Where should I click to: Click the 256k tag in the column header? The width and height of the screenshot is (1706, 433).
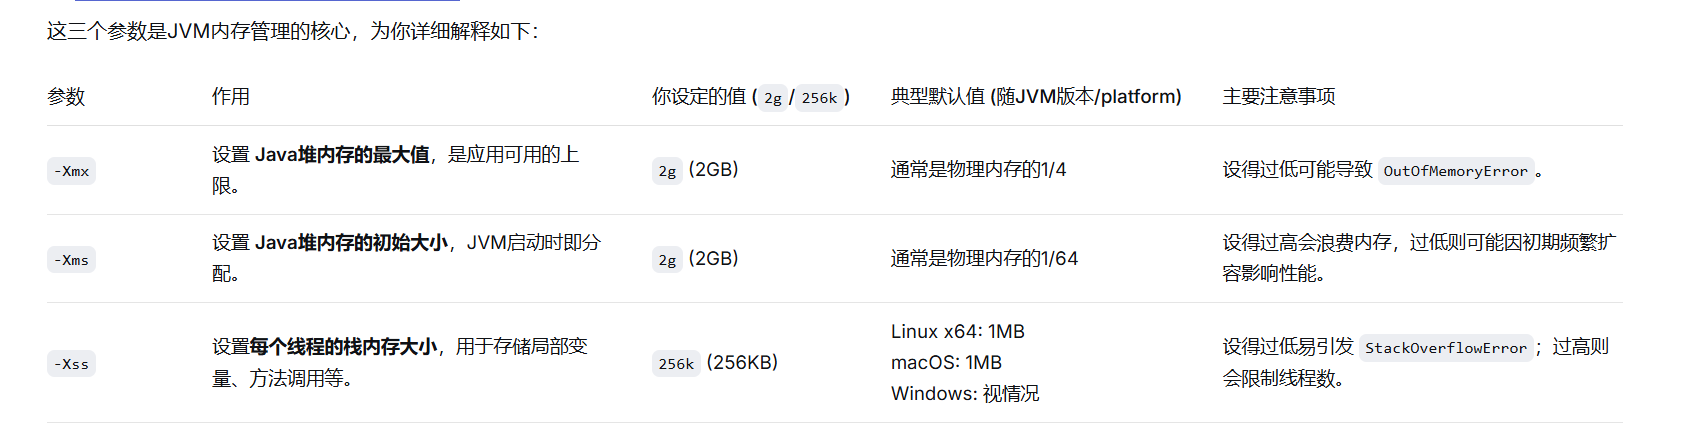pyautogui.click(x=819, y=98)
